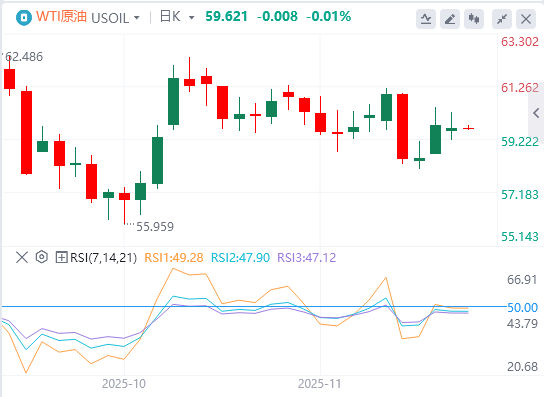
Task: Toggle the RSI2:47.90 cyan line
Action: coord(240,258)
